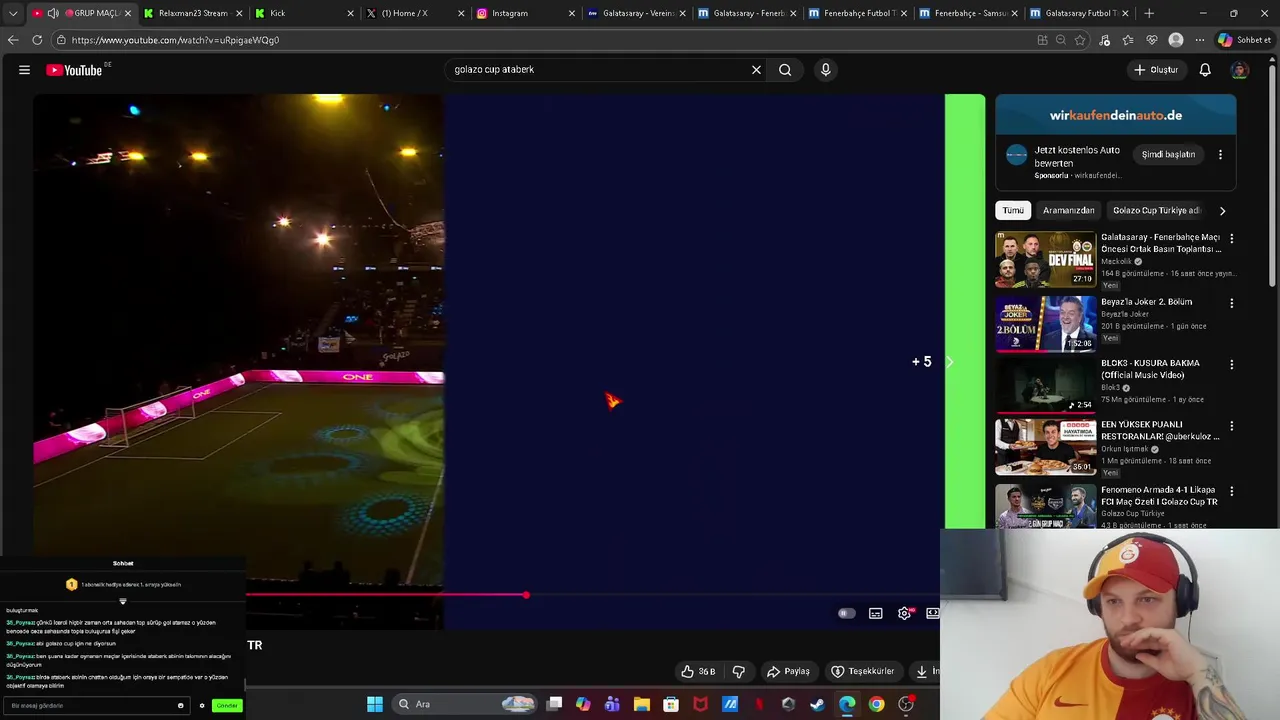
Task: Open Copilot Sohbet et button
Action: (x=1244, y=40)
